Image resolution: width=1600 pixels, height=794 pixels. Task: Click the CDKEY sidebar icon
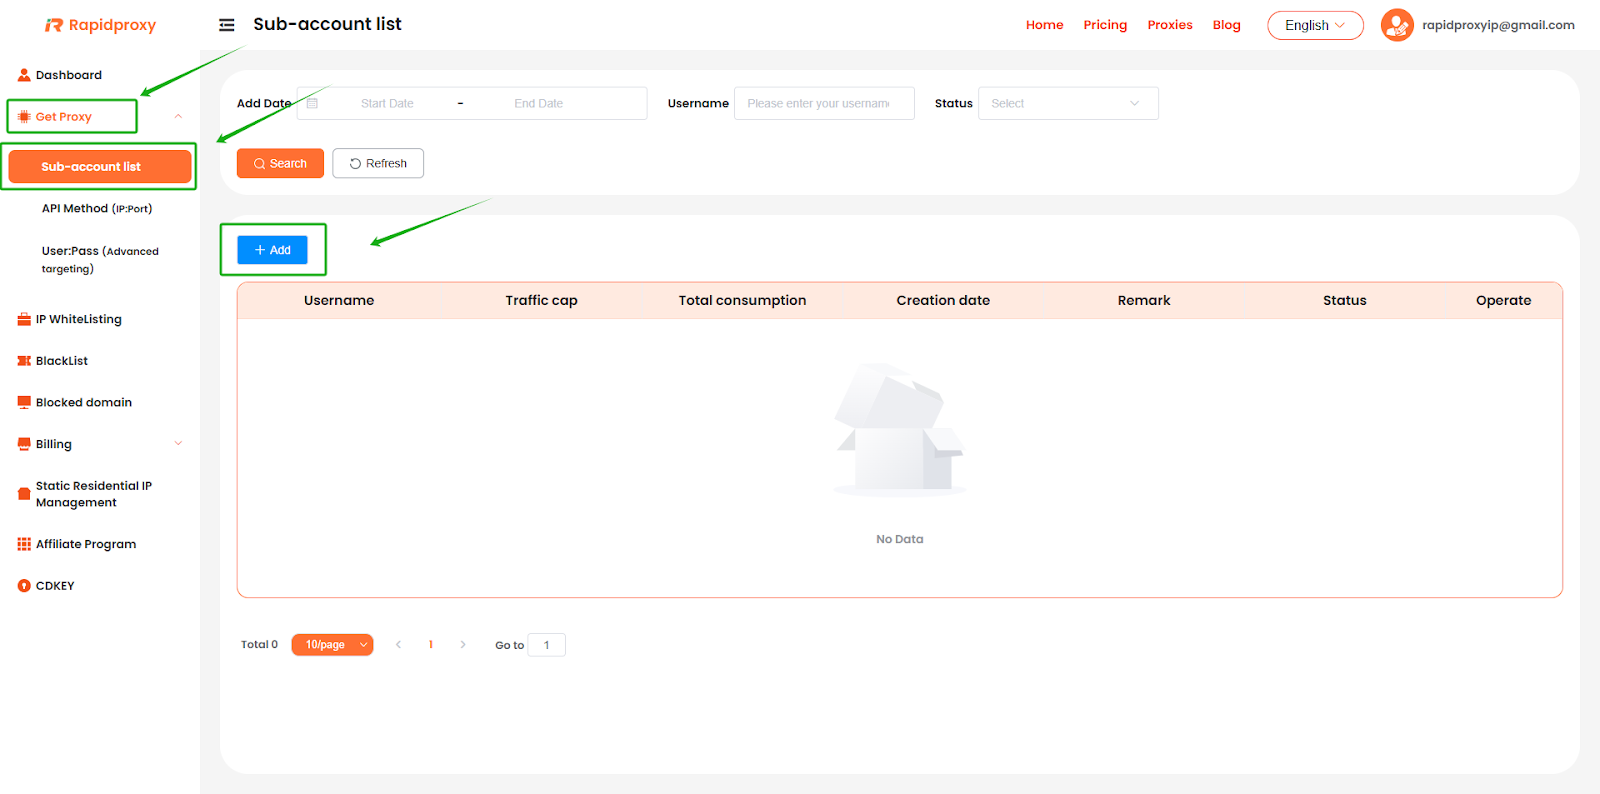point(24,586)
